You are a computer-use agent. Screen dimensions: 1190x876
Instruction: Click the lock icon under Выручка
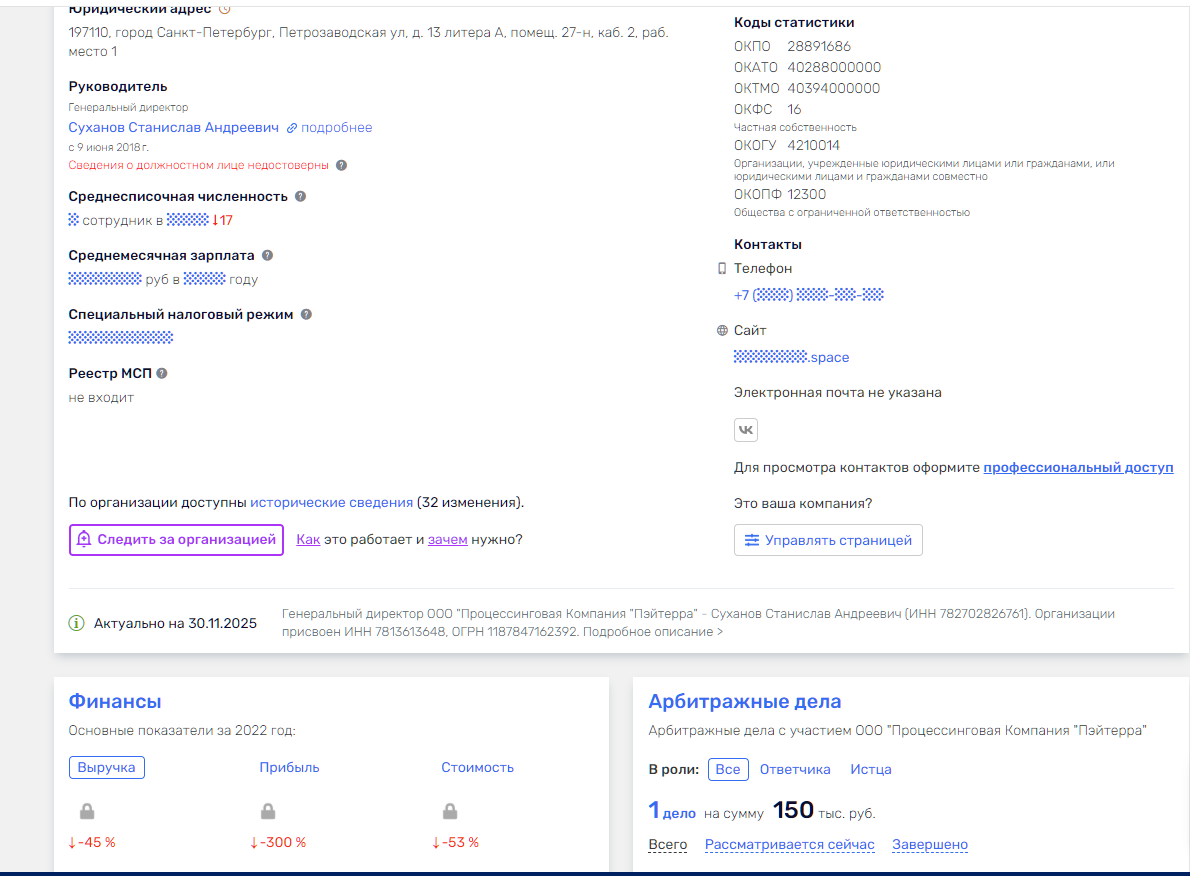(x=87, y=811)
